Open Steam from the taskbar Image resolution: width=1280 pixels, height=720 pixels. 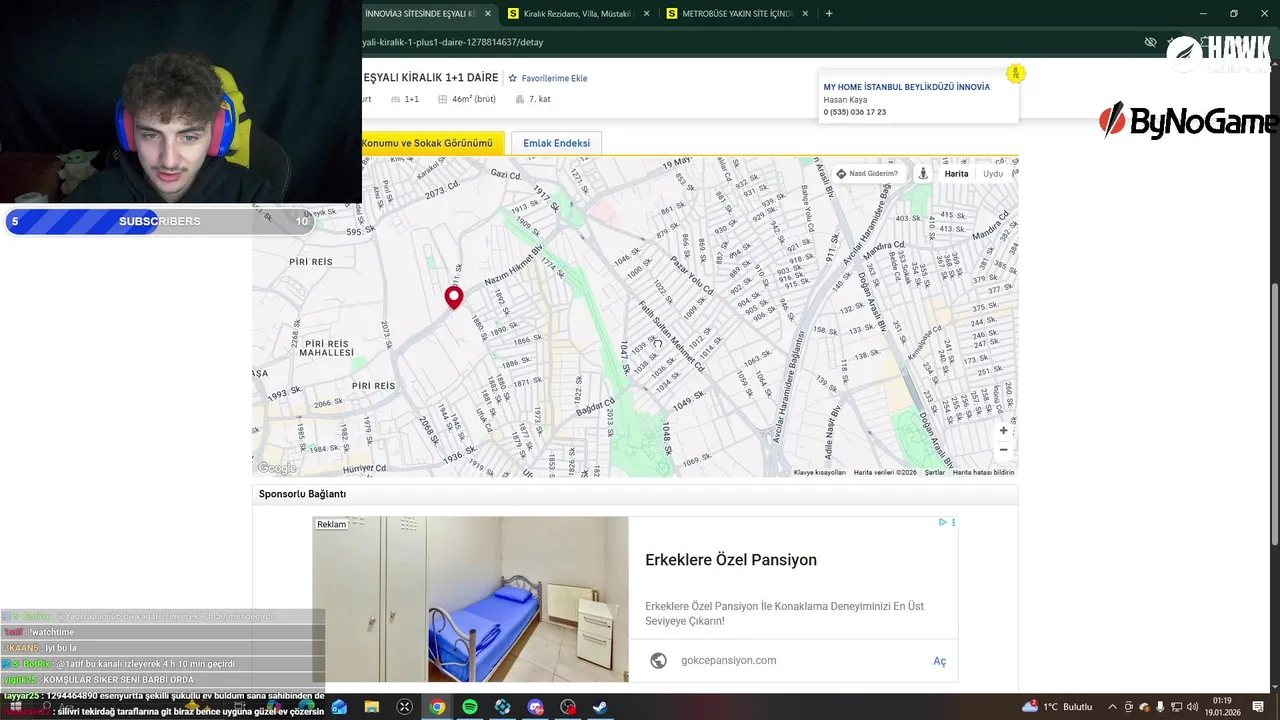point(600,707)
